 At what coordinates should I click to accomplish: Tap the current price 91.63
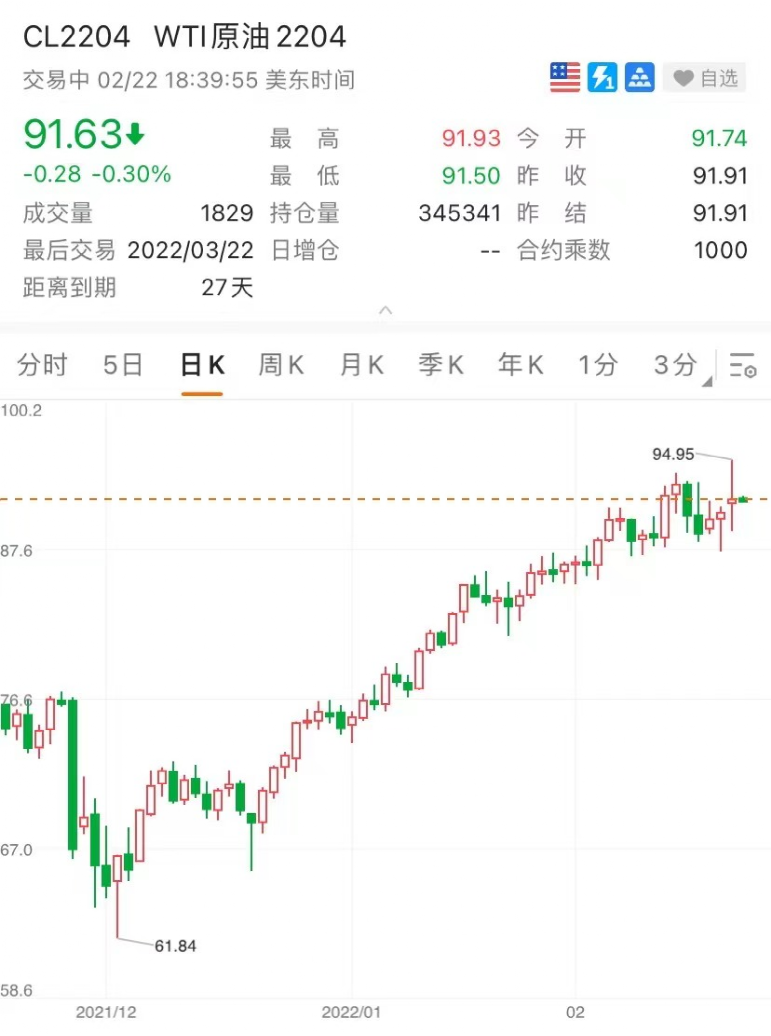click(73, 134)
